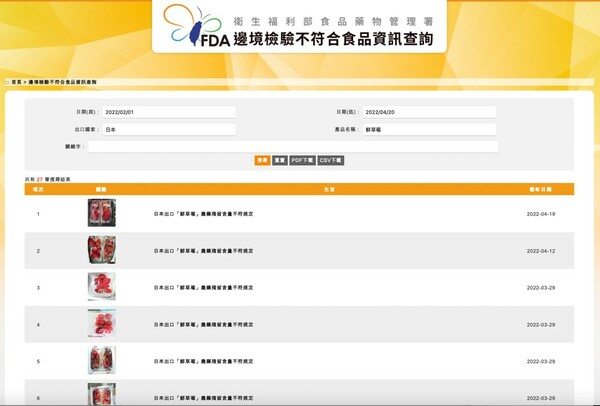
Task: Open the strawberry thumbnail in row 3
Action: click(x=101, y=287)
